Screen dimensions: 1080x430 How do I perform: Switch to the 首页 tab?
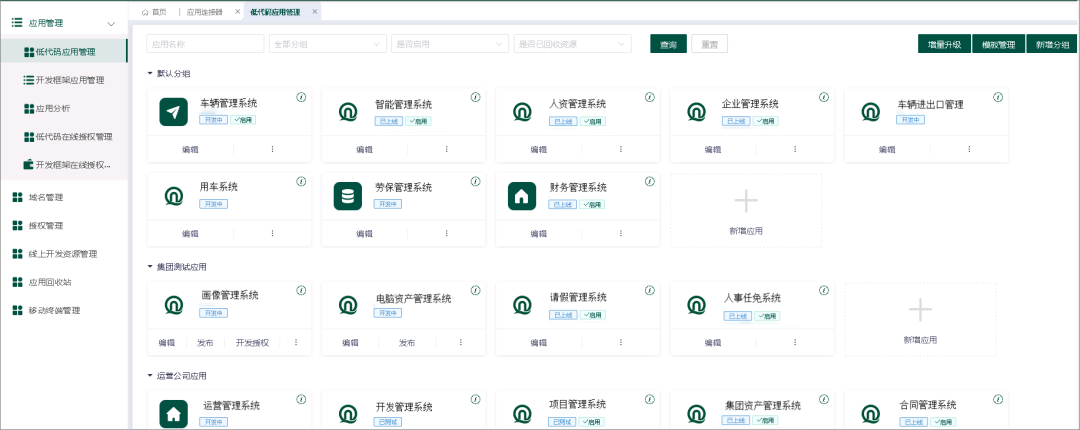coord(153,12)
